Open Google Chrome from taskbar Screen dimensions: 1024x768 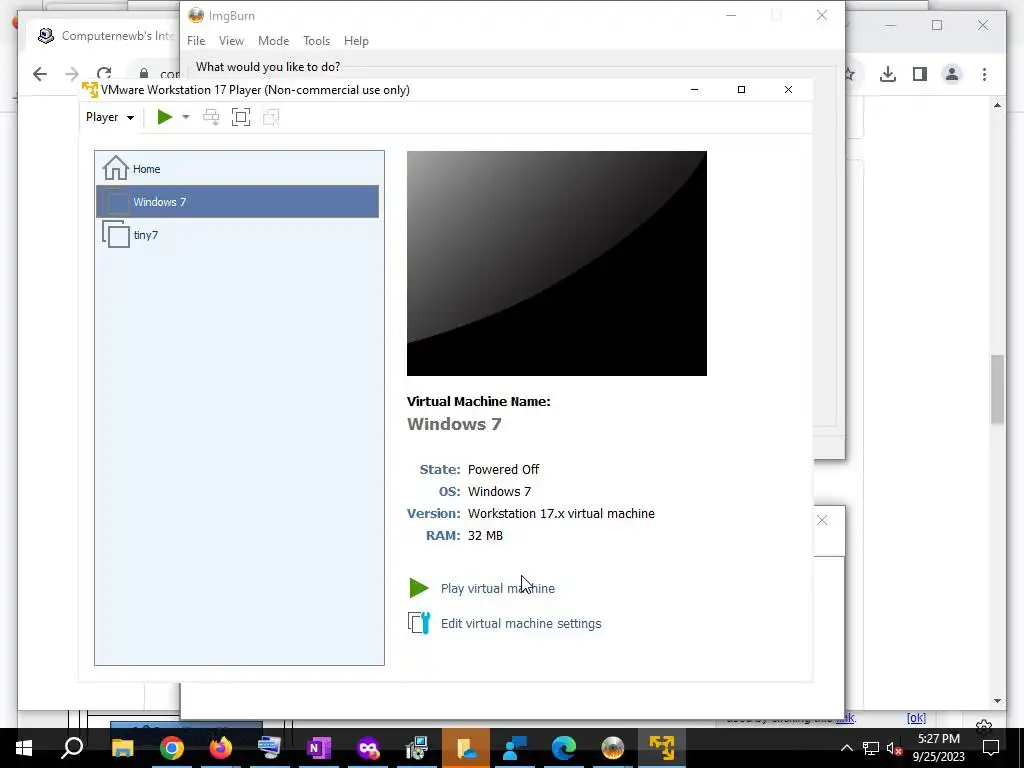[172, 748]
